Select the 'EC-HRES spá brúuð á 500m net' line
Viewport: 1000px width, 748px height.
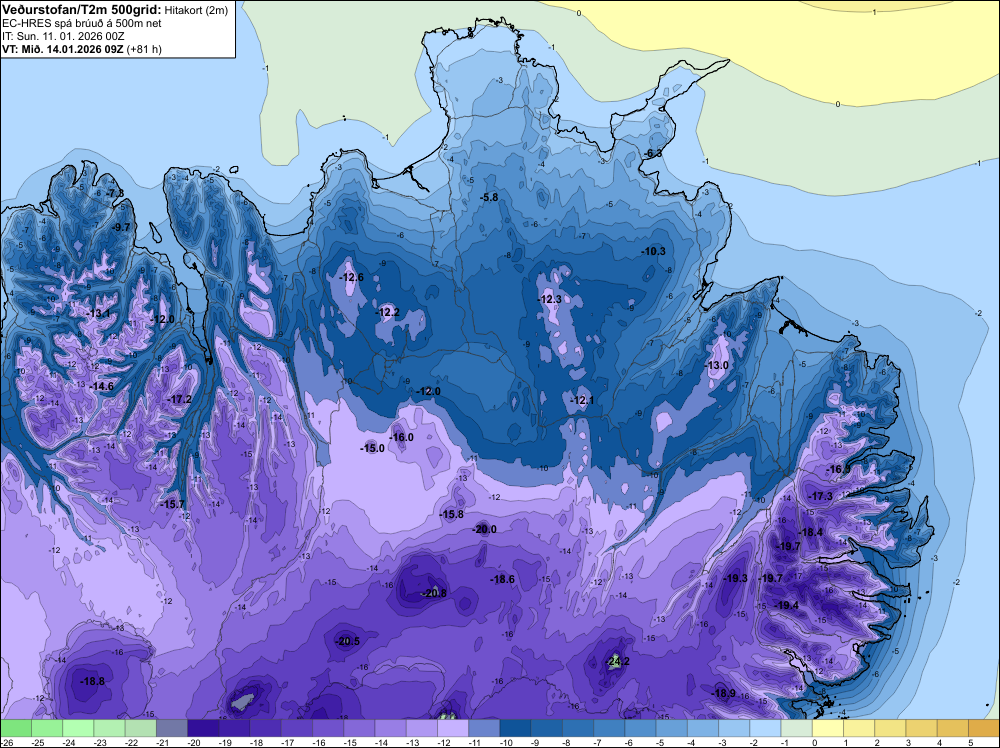pos(82,23)
